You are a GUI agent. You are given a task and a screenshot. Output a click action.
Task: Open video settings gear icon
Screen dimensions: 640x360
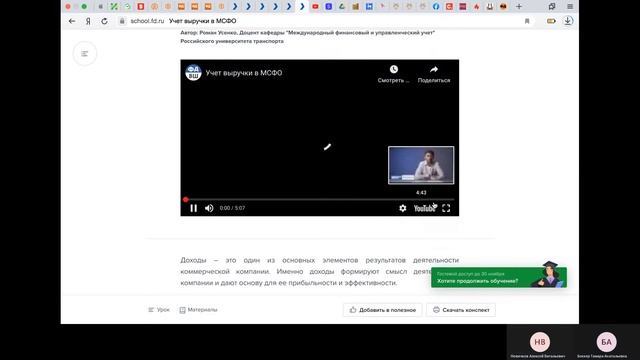[402, 208]
